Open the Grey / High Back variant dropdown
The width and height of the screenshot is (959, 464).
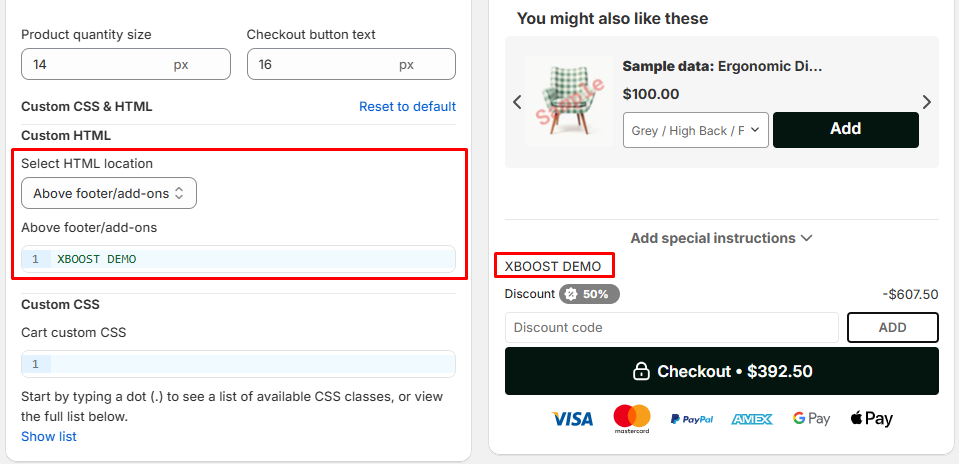695,130
